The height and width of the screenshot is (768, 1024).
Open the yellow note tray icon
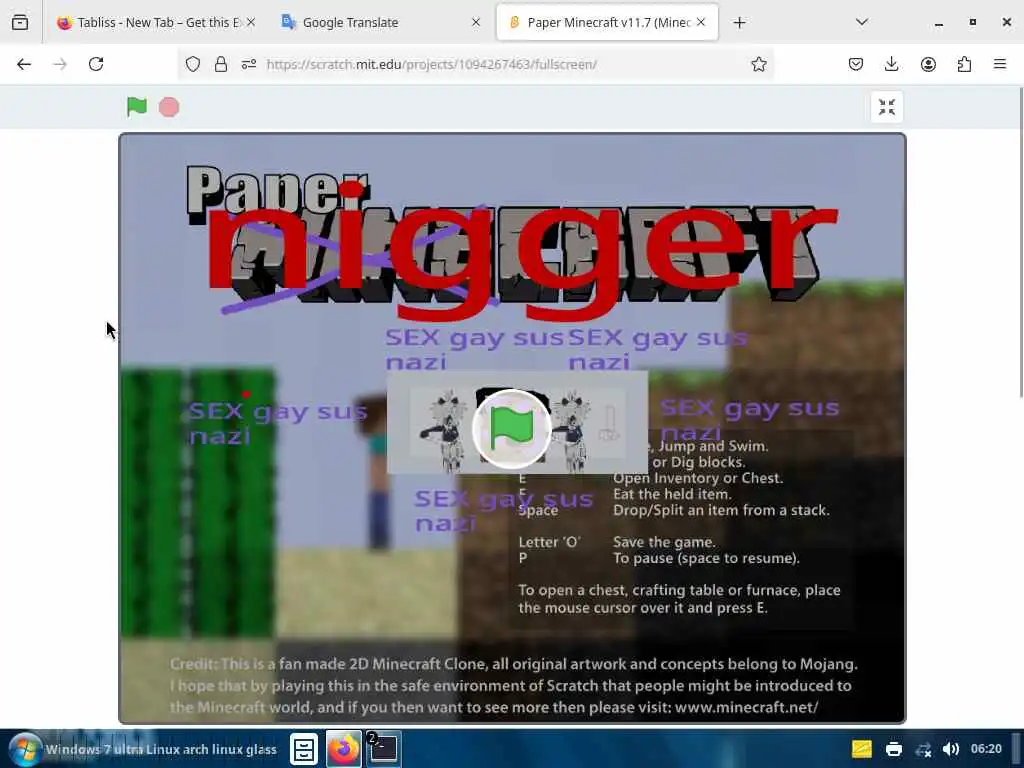click(x=862, y=748)
